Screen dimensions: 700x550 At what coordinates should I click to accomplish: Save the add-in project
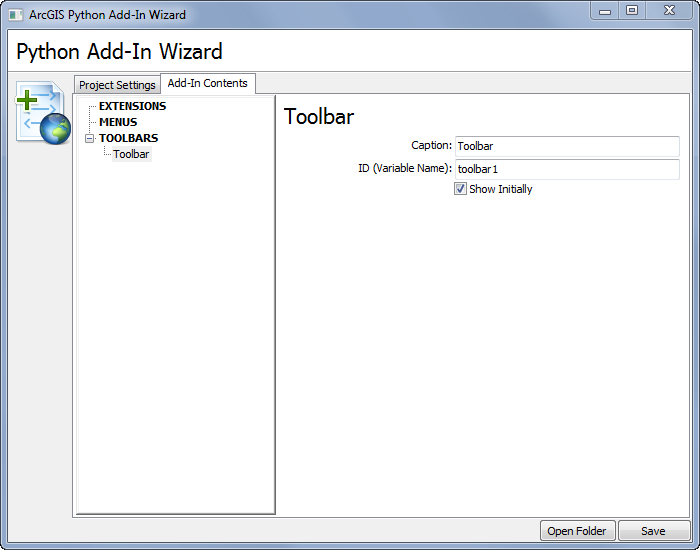[654, 531]
